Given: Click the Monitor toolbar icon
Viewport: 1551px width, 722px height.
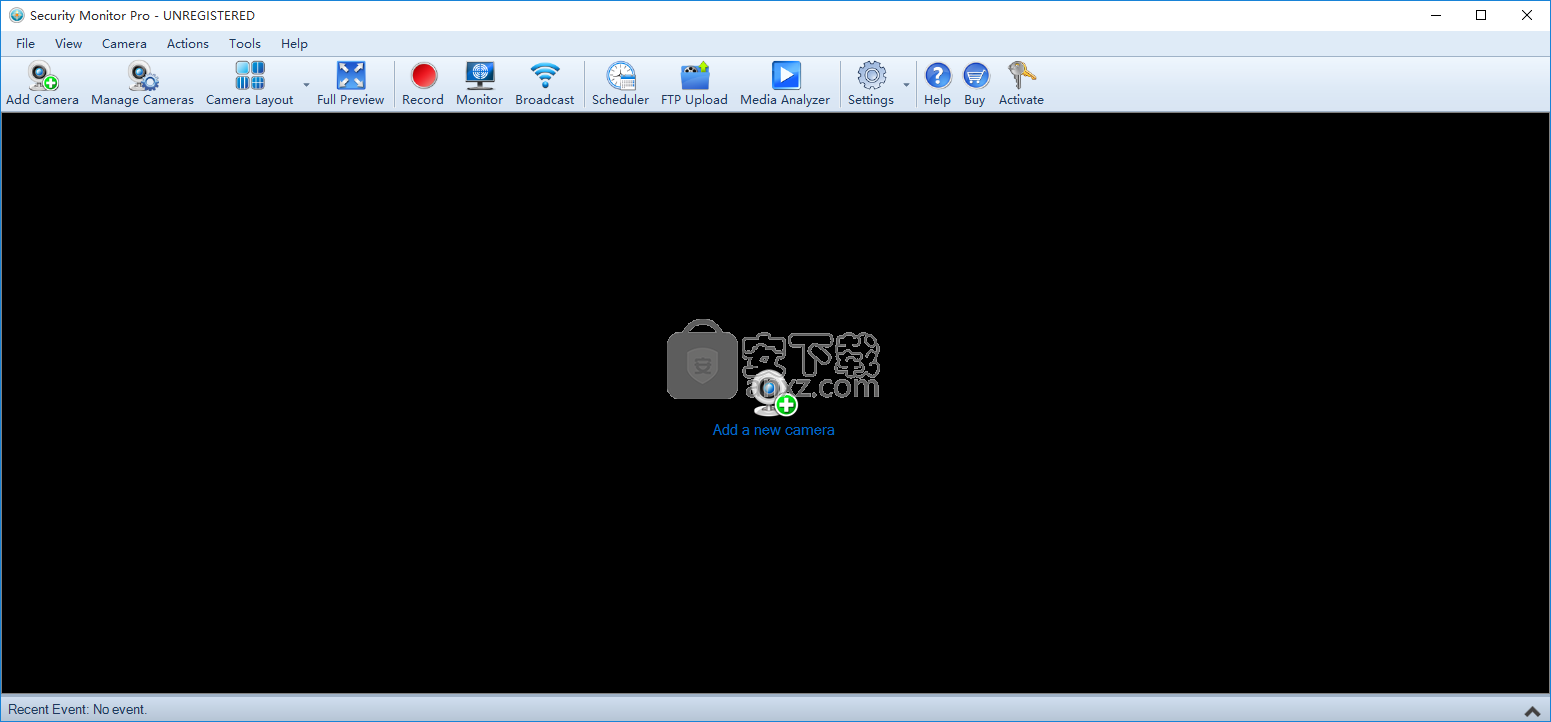Looking at the screenshot, I should point(480,76).
